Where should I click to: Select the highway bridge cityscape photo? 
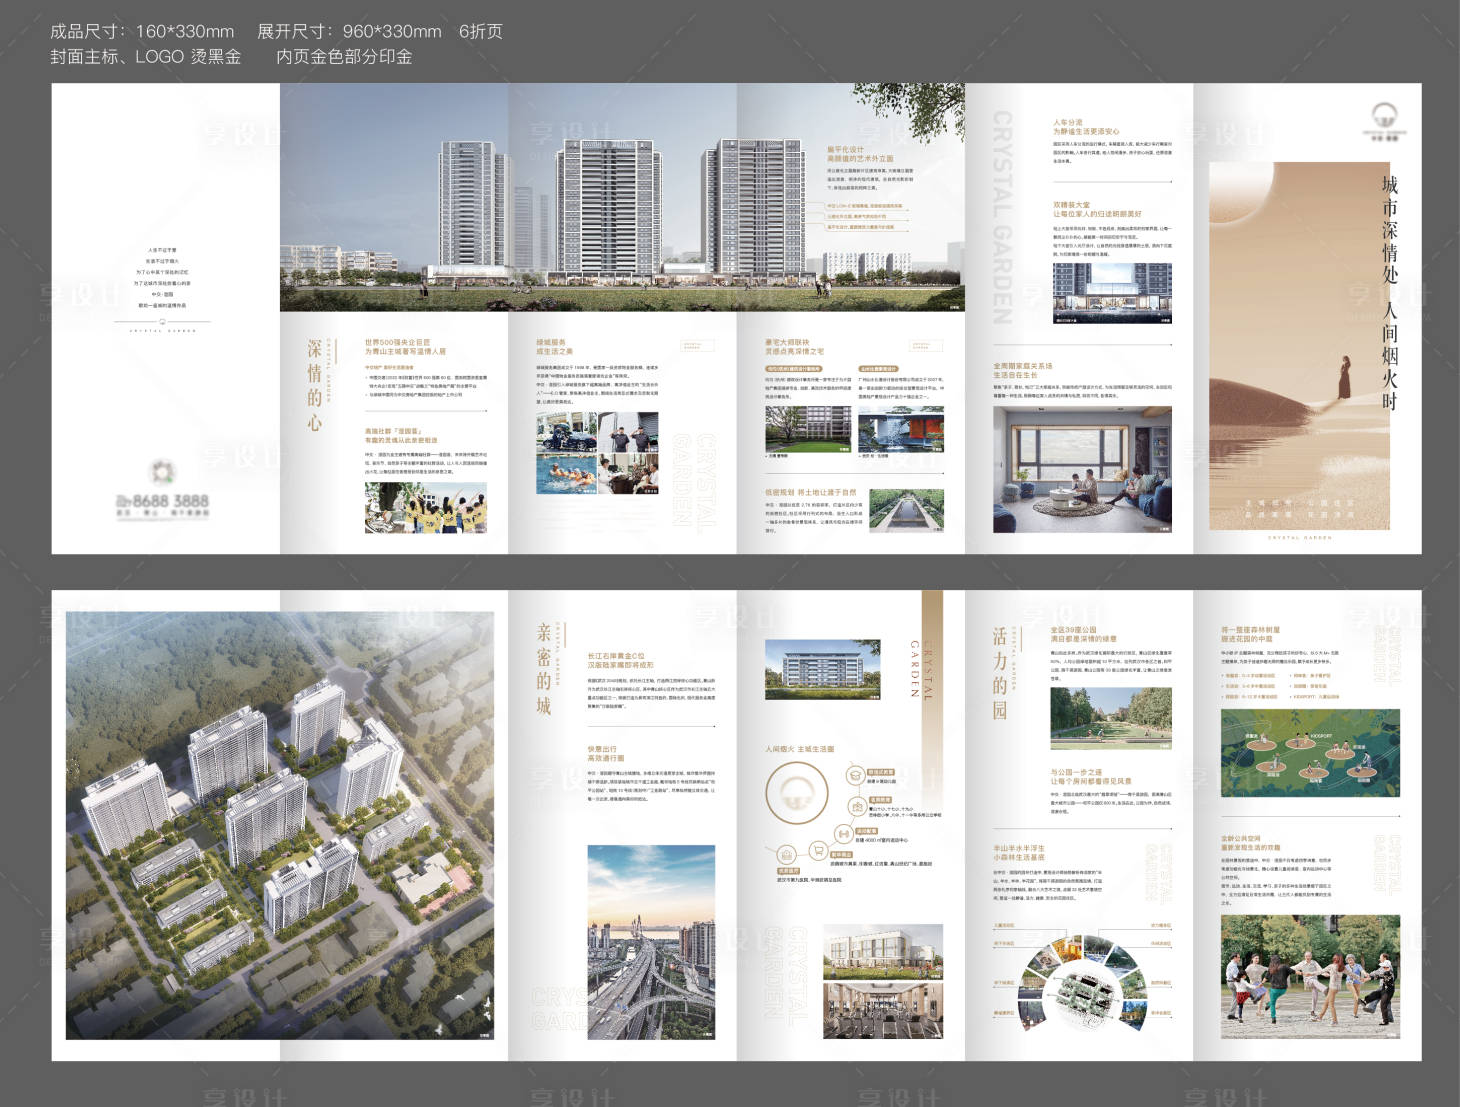pyautogui.click(x=651, y=943)
